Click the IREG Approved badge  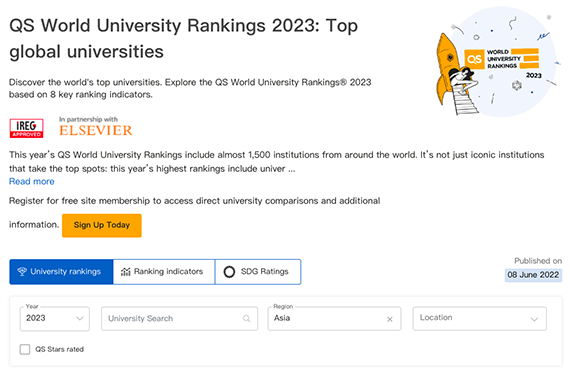(27, 128)
